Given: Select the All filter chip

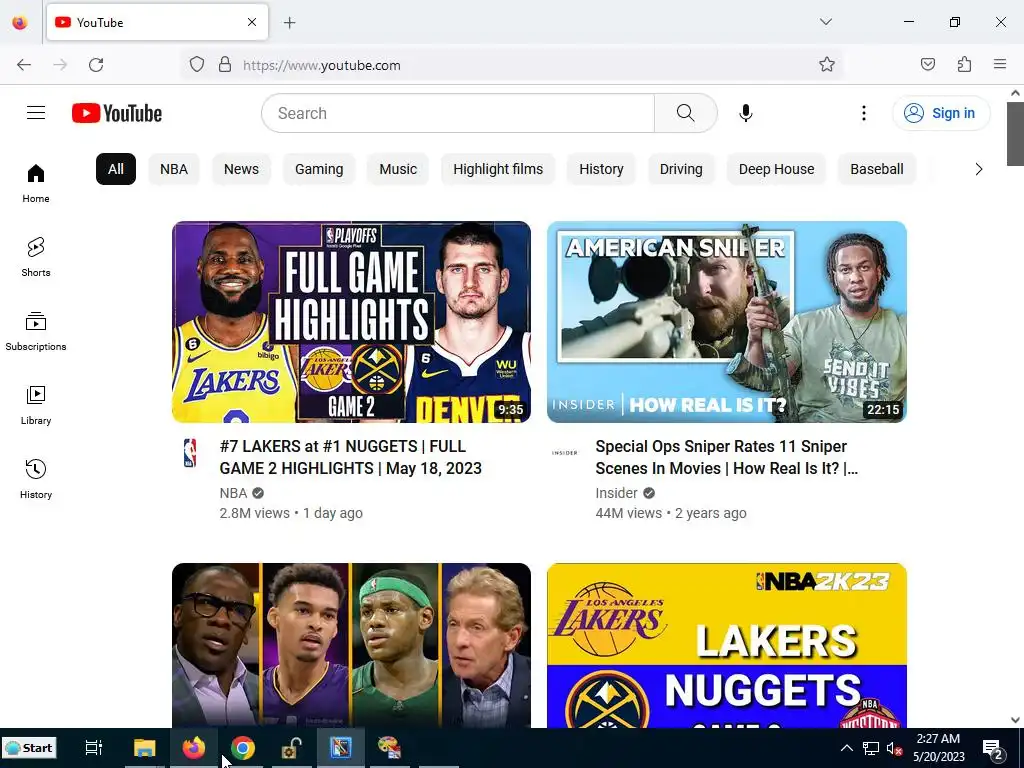Looking at the screenshot, I should tap(116, 169).
